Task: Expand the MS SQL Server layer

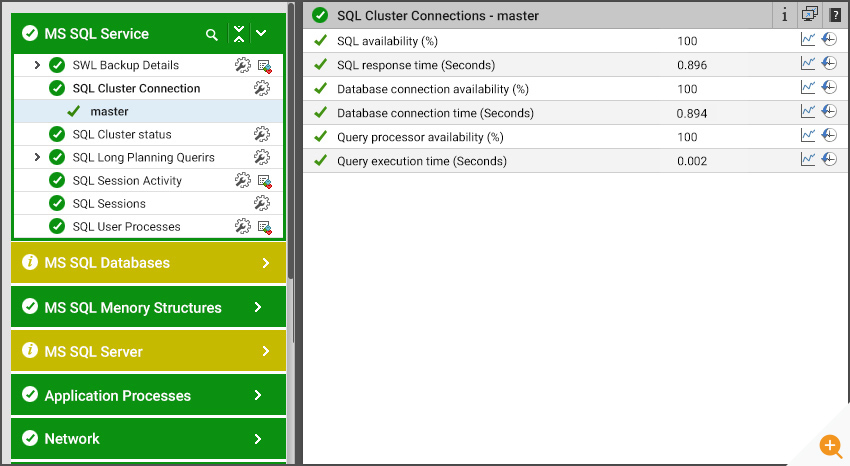Action: (266, 351)
